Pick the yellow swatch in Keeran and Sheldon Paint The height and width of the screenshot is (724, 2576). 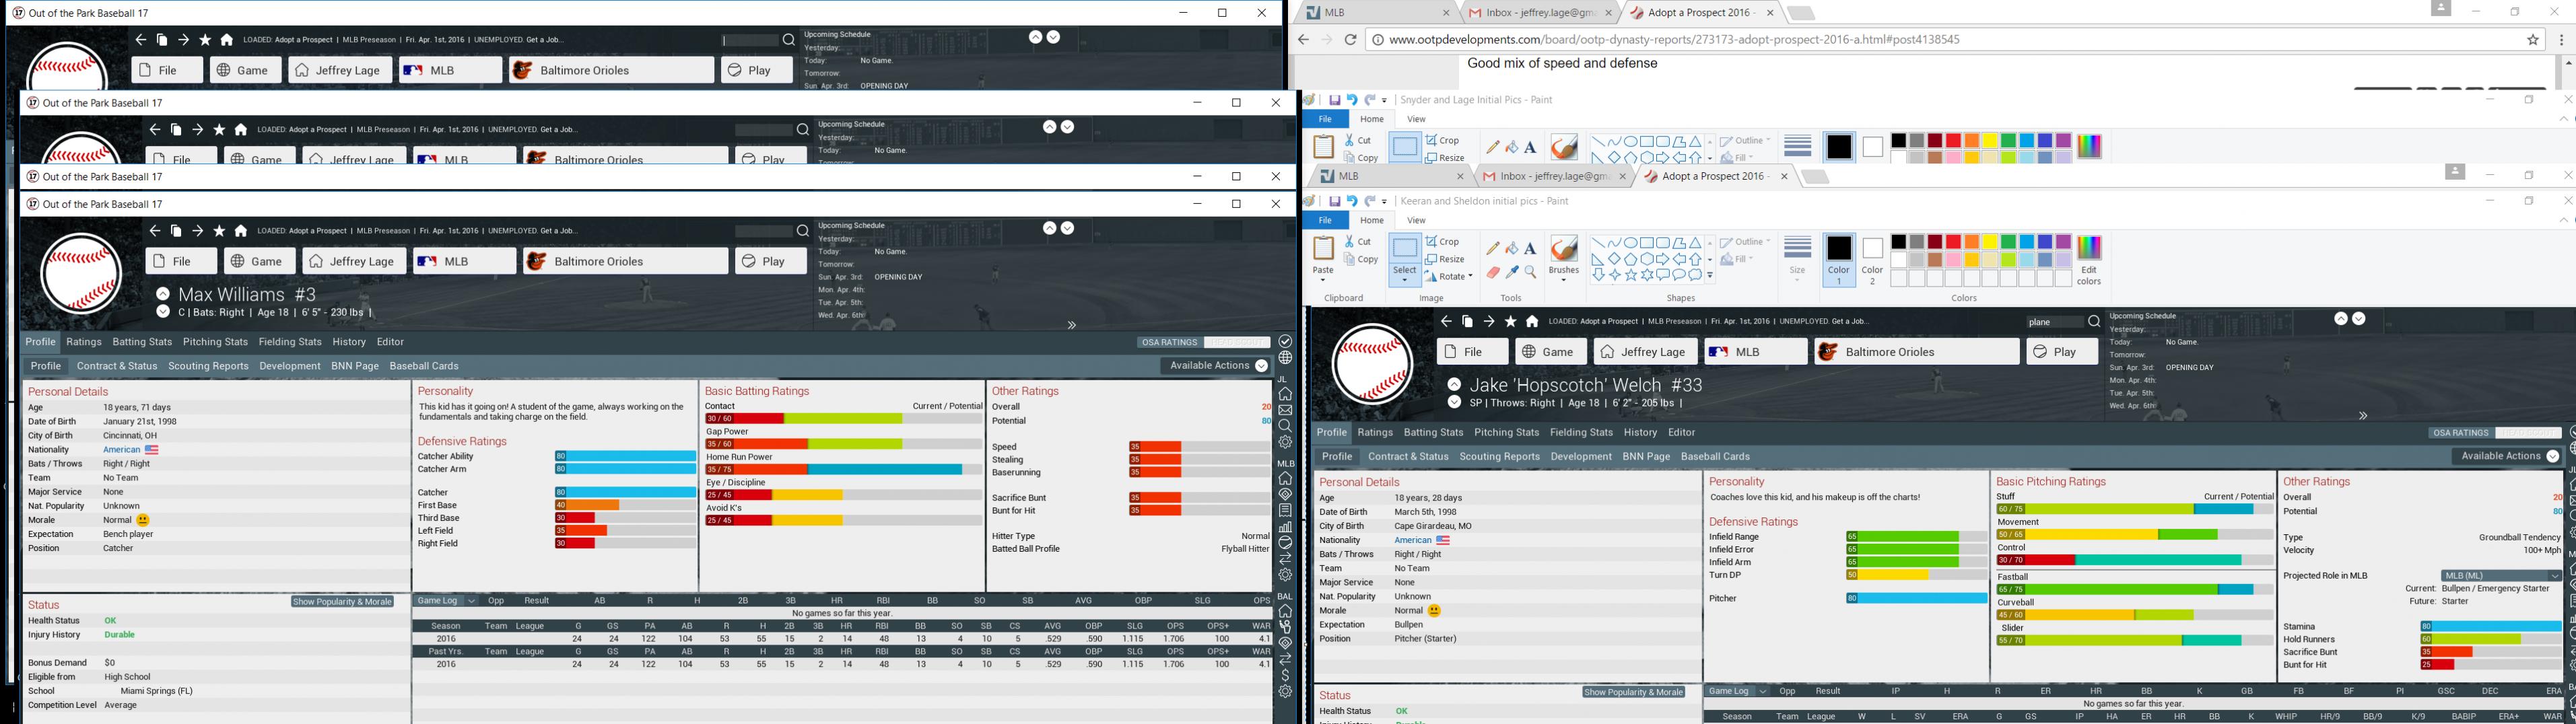click(1990, 243)
